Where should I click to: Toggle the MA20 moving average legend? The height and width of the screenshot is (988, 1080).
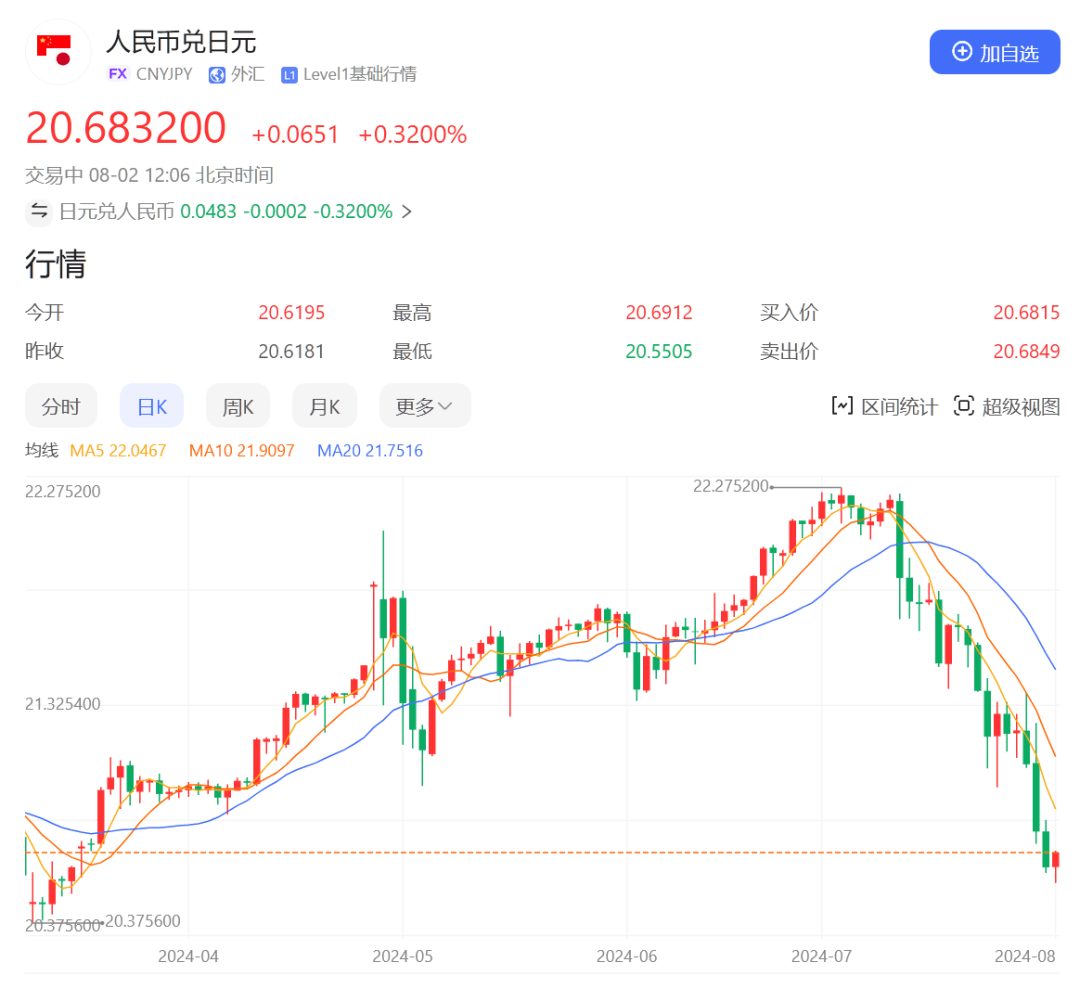pyautogui.click(x=369, y=451)
